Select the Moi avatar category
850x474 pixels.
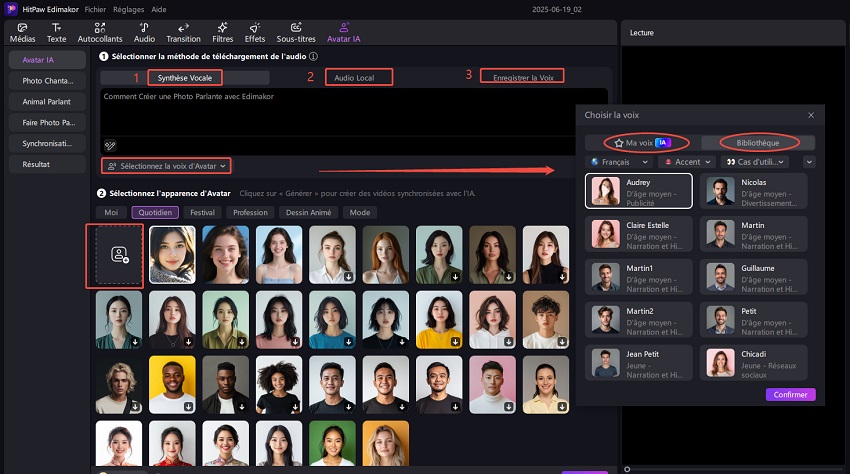[111, 213]
